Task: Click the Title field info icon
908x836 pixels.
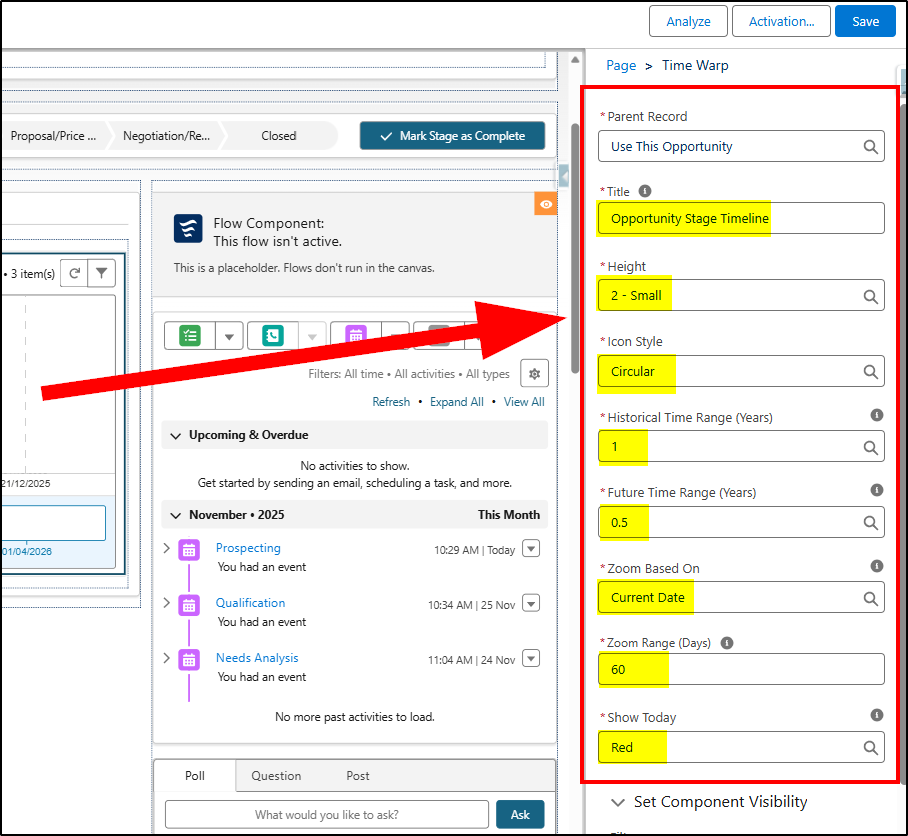Action: 645,191
